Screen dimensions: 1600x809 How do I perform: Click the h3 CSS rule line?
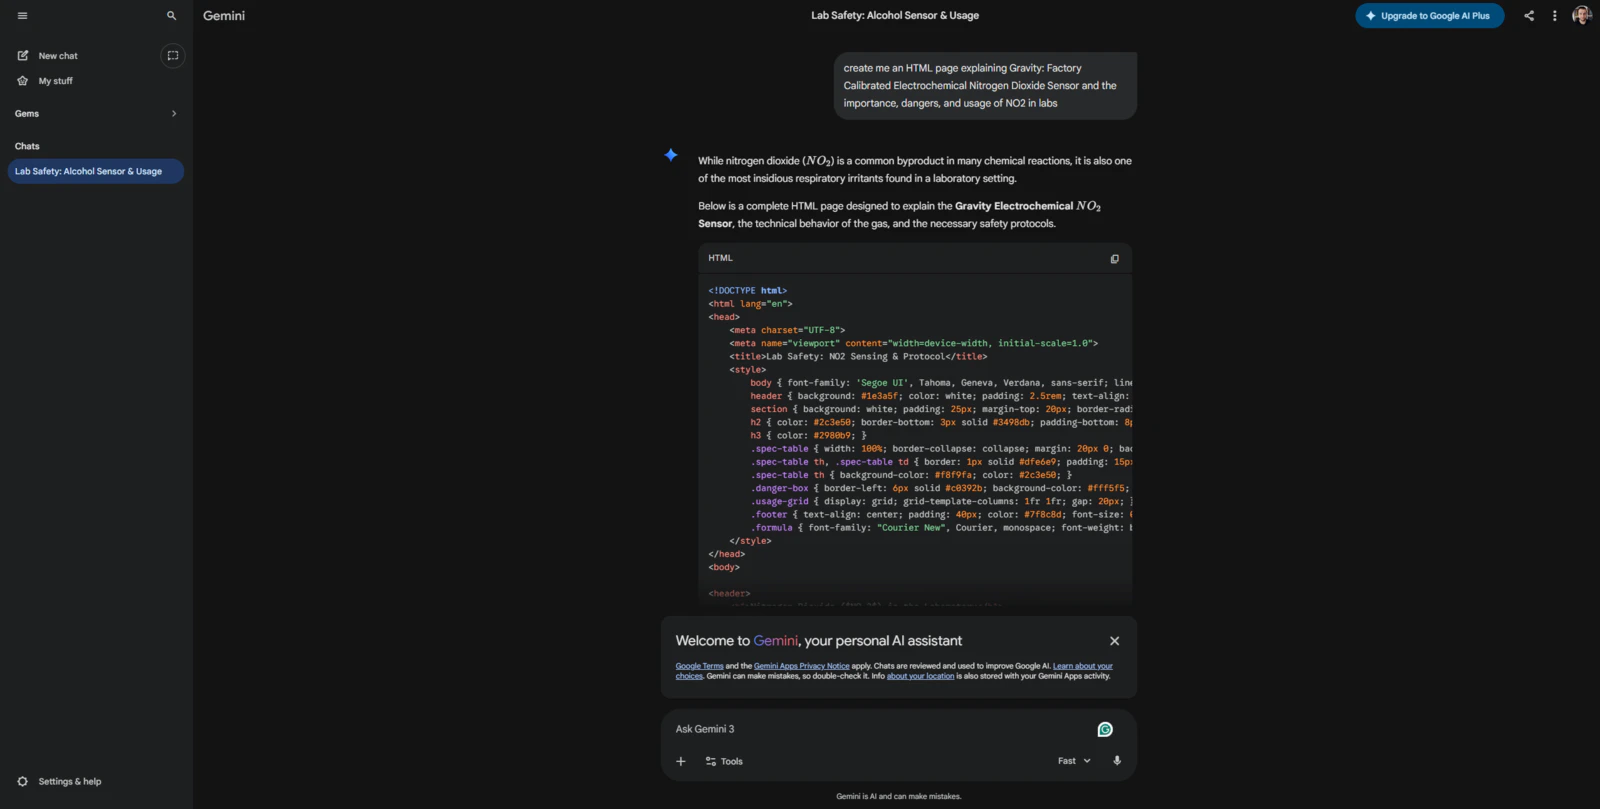pyautogui.click(x=809, y=436)
